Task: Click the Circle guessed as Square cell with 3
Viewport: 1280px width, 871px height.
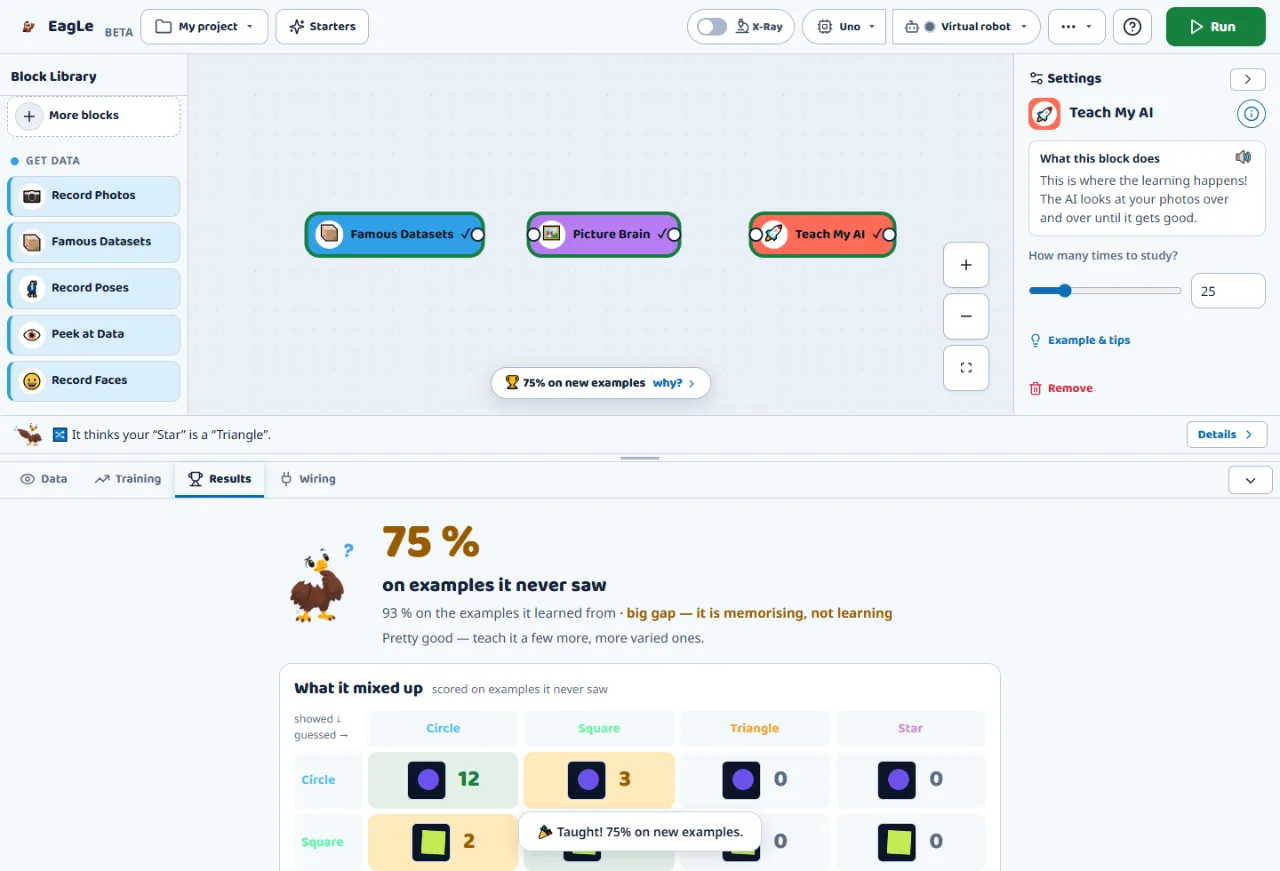Action: (x=599, y=780)
